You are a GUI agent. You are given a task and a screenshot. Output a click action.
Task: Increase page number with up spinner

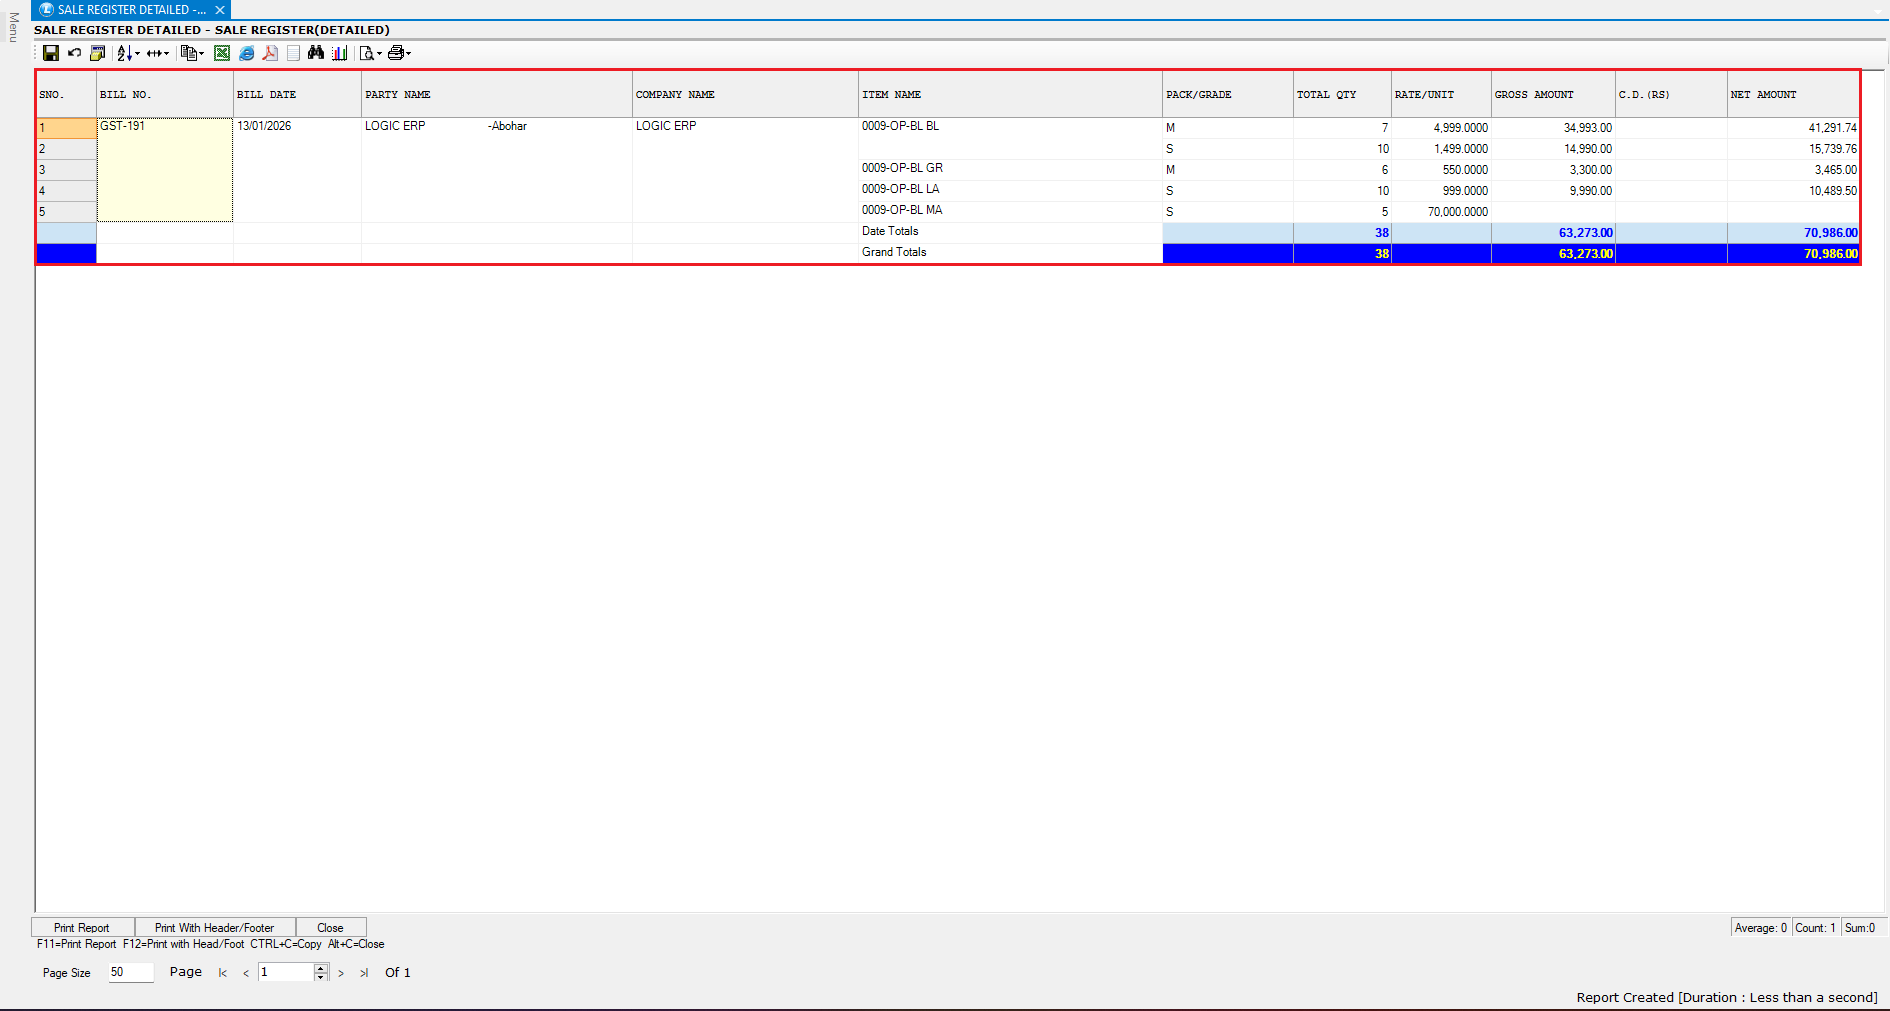[x=320, y=968]
